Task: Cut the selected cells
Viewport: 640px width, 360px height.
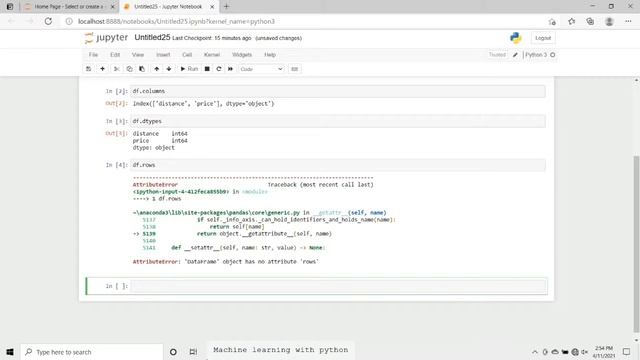Action: click(x=116, y=69)
